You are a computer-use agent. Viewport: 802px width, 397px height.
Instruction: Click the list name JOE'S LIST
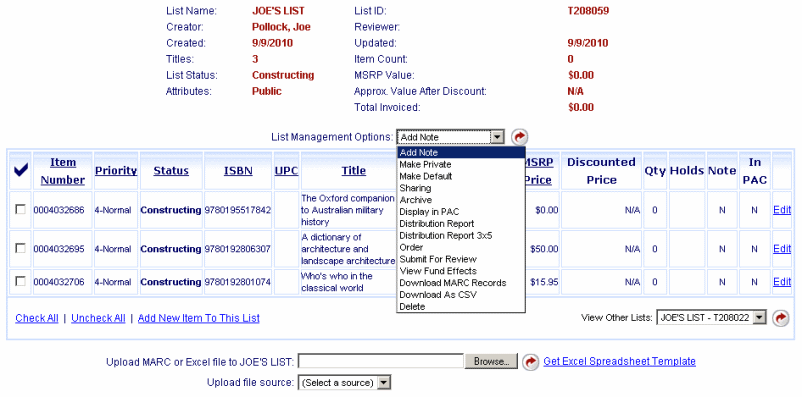278,11
